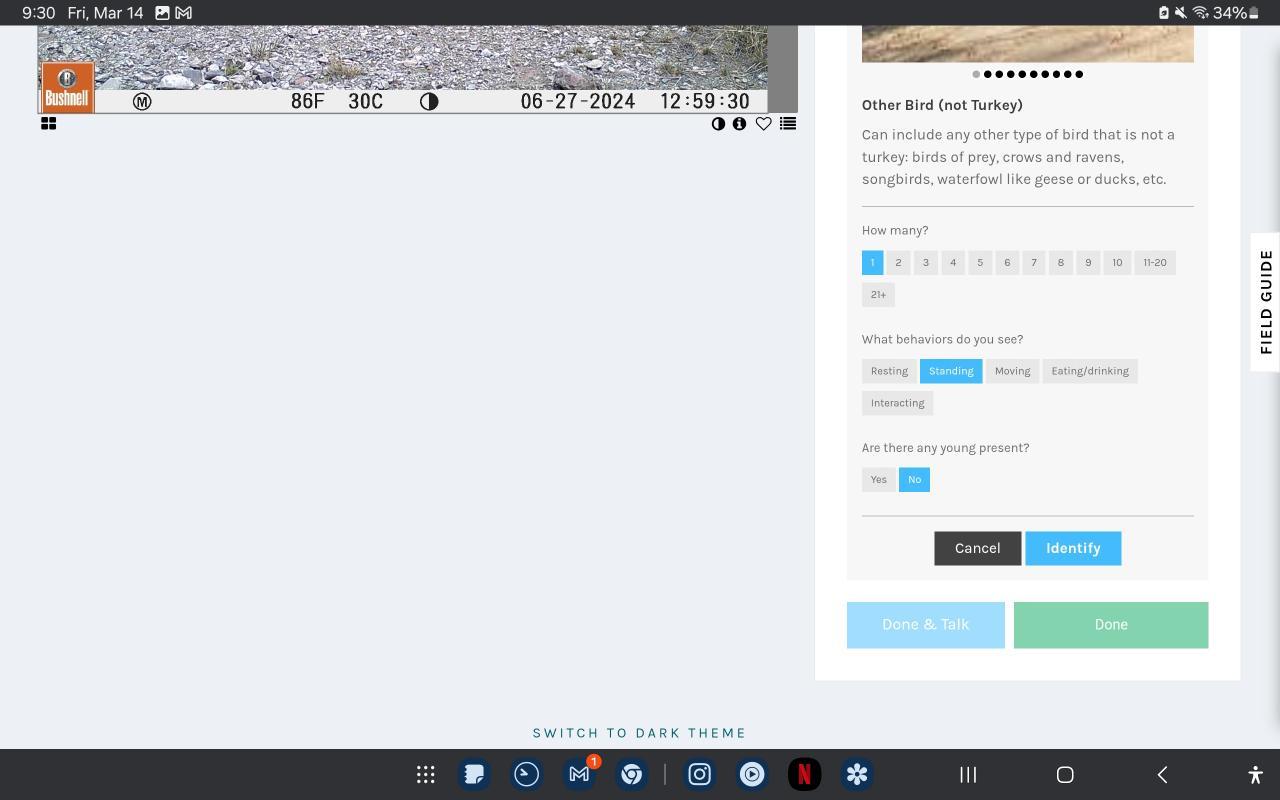Launch the notes app from the taskbar
This screenshot has width=1280, height=800.
tap(474, 775)
